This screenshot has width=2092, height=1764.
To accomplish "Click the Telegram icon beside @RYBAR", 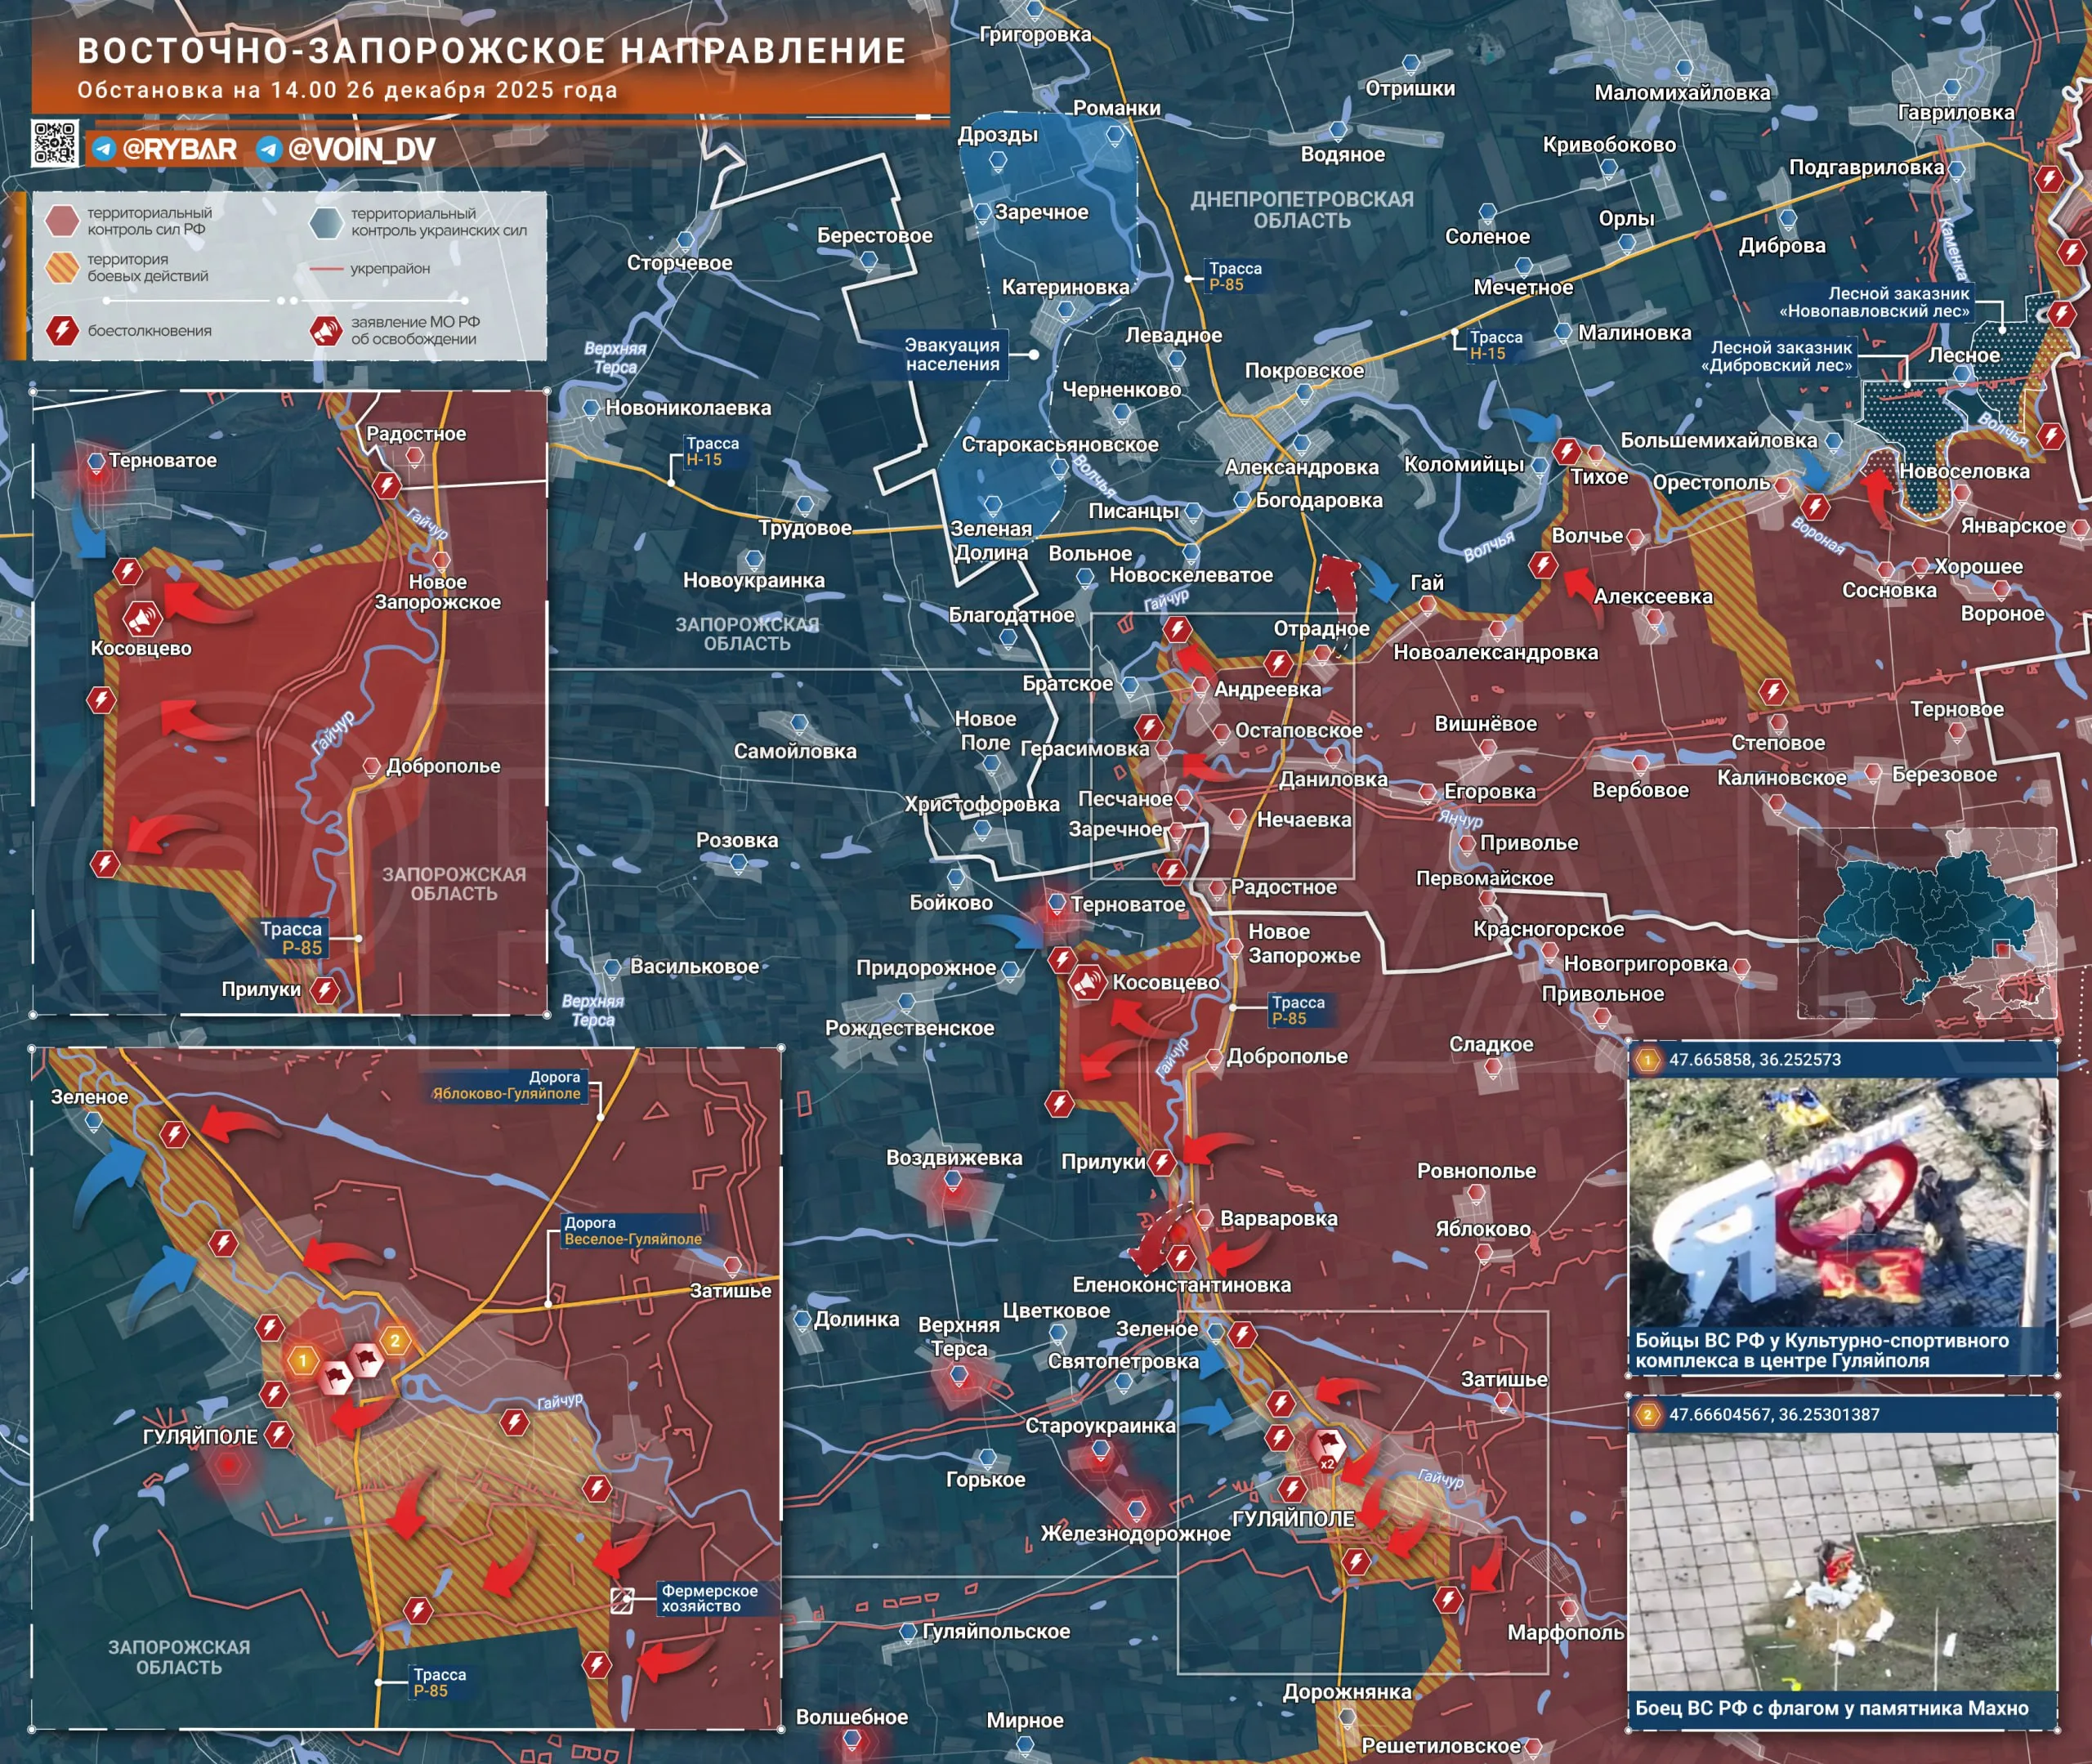I will click(104, 149).
